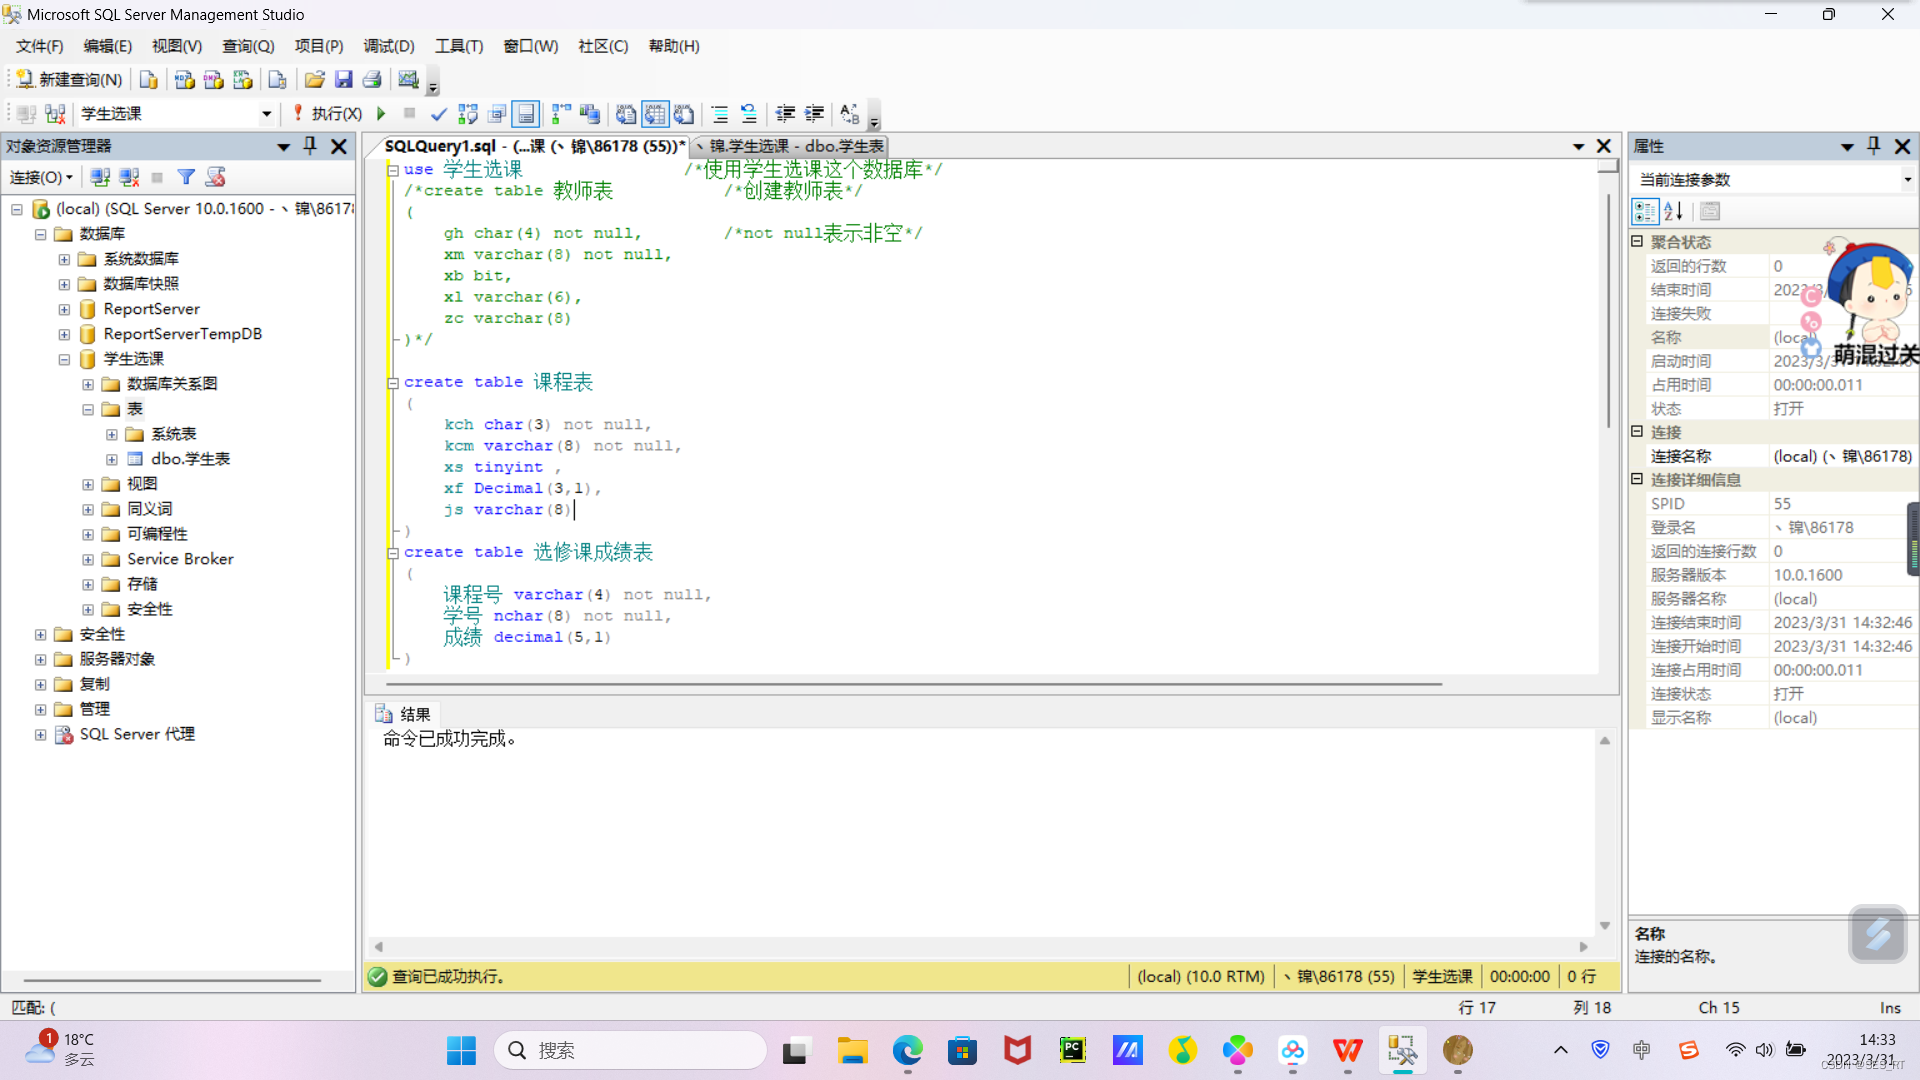This screenshot has width=1920, height=1080.
Task: Open the 学生选课 database dropdown
Action: click(x=266, y=114)
